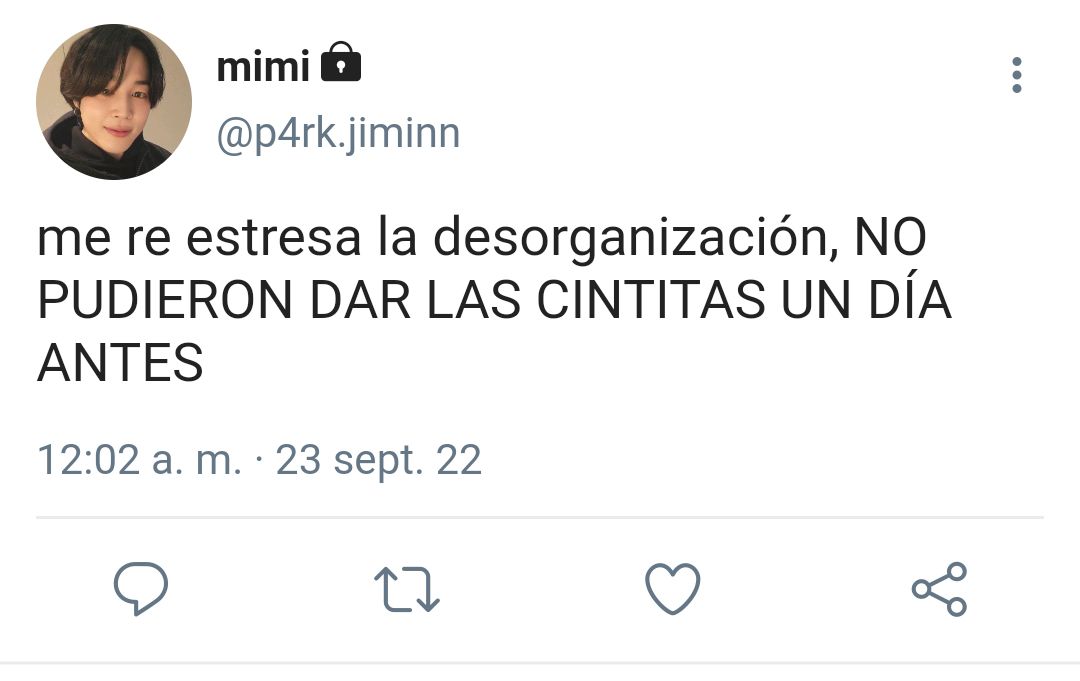This screenshot has height=681, width=1080.
Task: Click the word CINTITAS in the tweet
Action: click(x=650, y=300)
